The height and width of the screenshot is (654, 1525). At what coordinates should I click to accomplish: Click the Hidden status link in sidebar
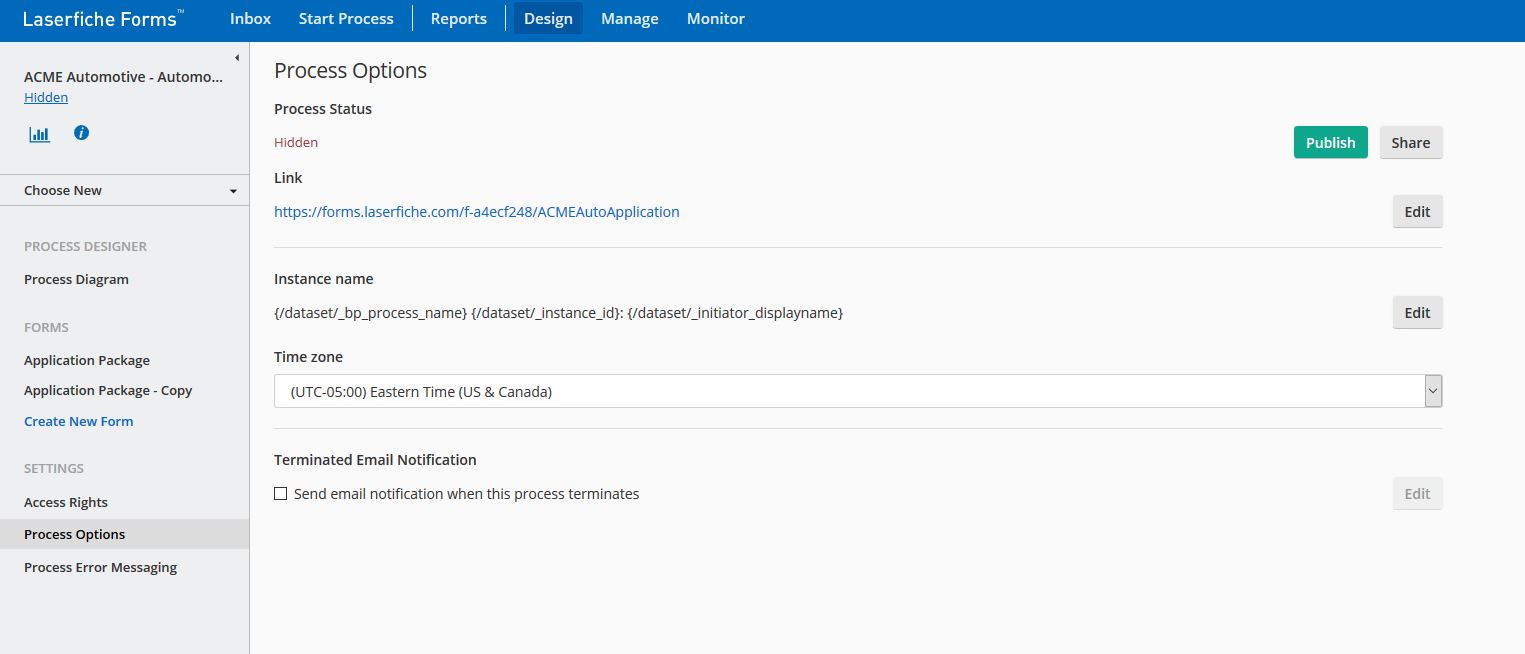(x=46, y=97)
